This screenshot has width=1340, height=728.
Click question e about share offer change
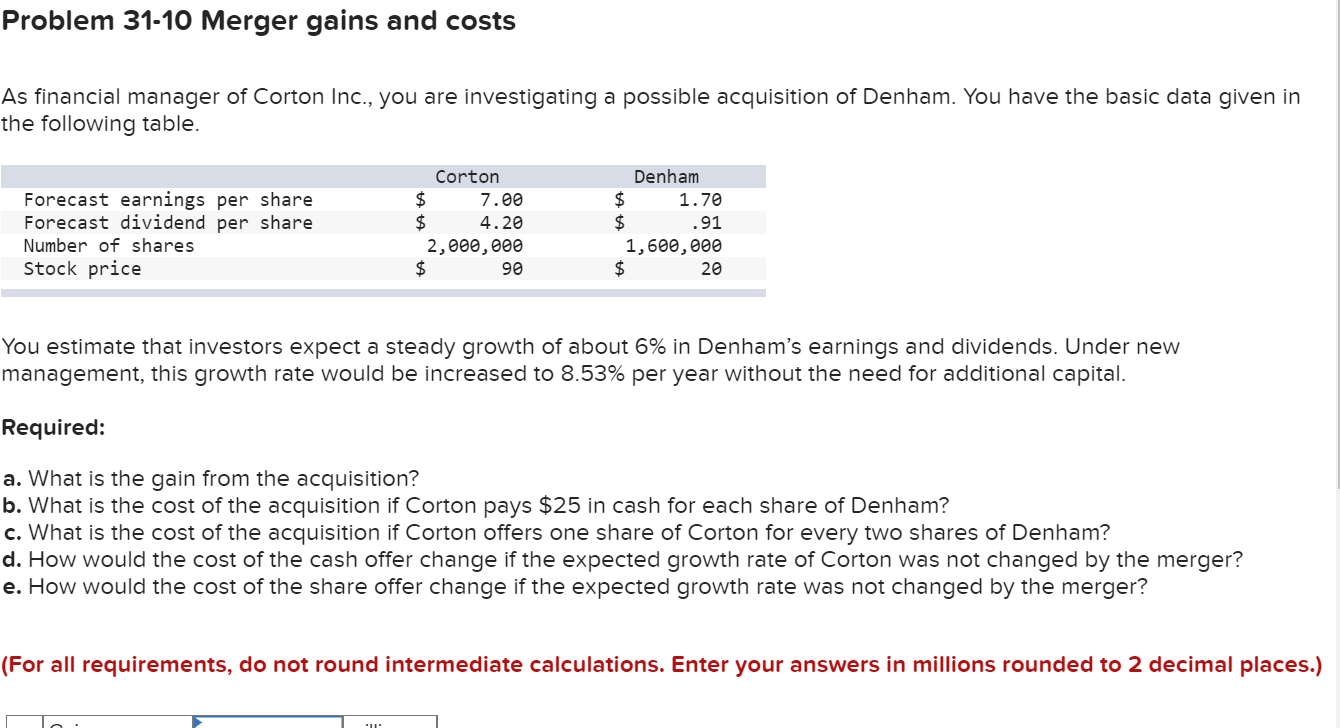click(x=575, y=587)
